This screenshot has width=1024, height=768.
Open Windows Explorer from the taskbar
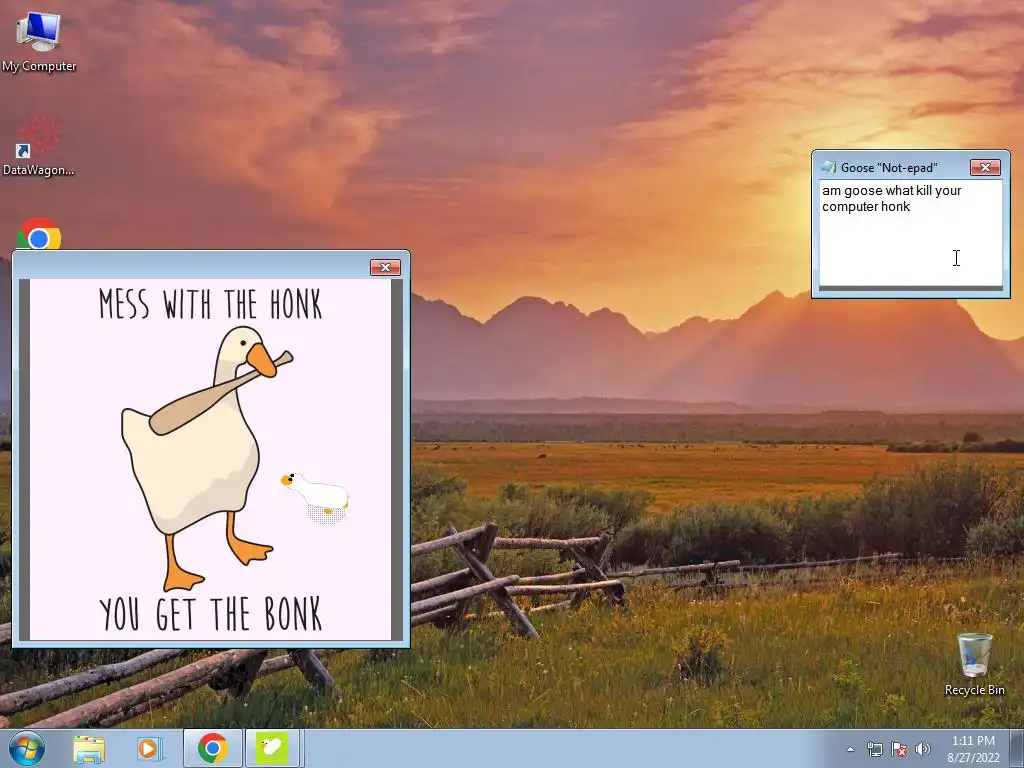point(89,748)
